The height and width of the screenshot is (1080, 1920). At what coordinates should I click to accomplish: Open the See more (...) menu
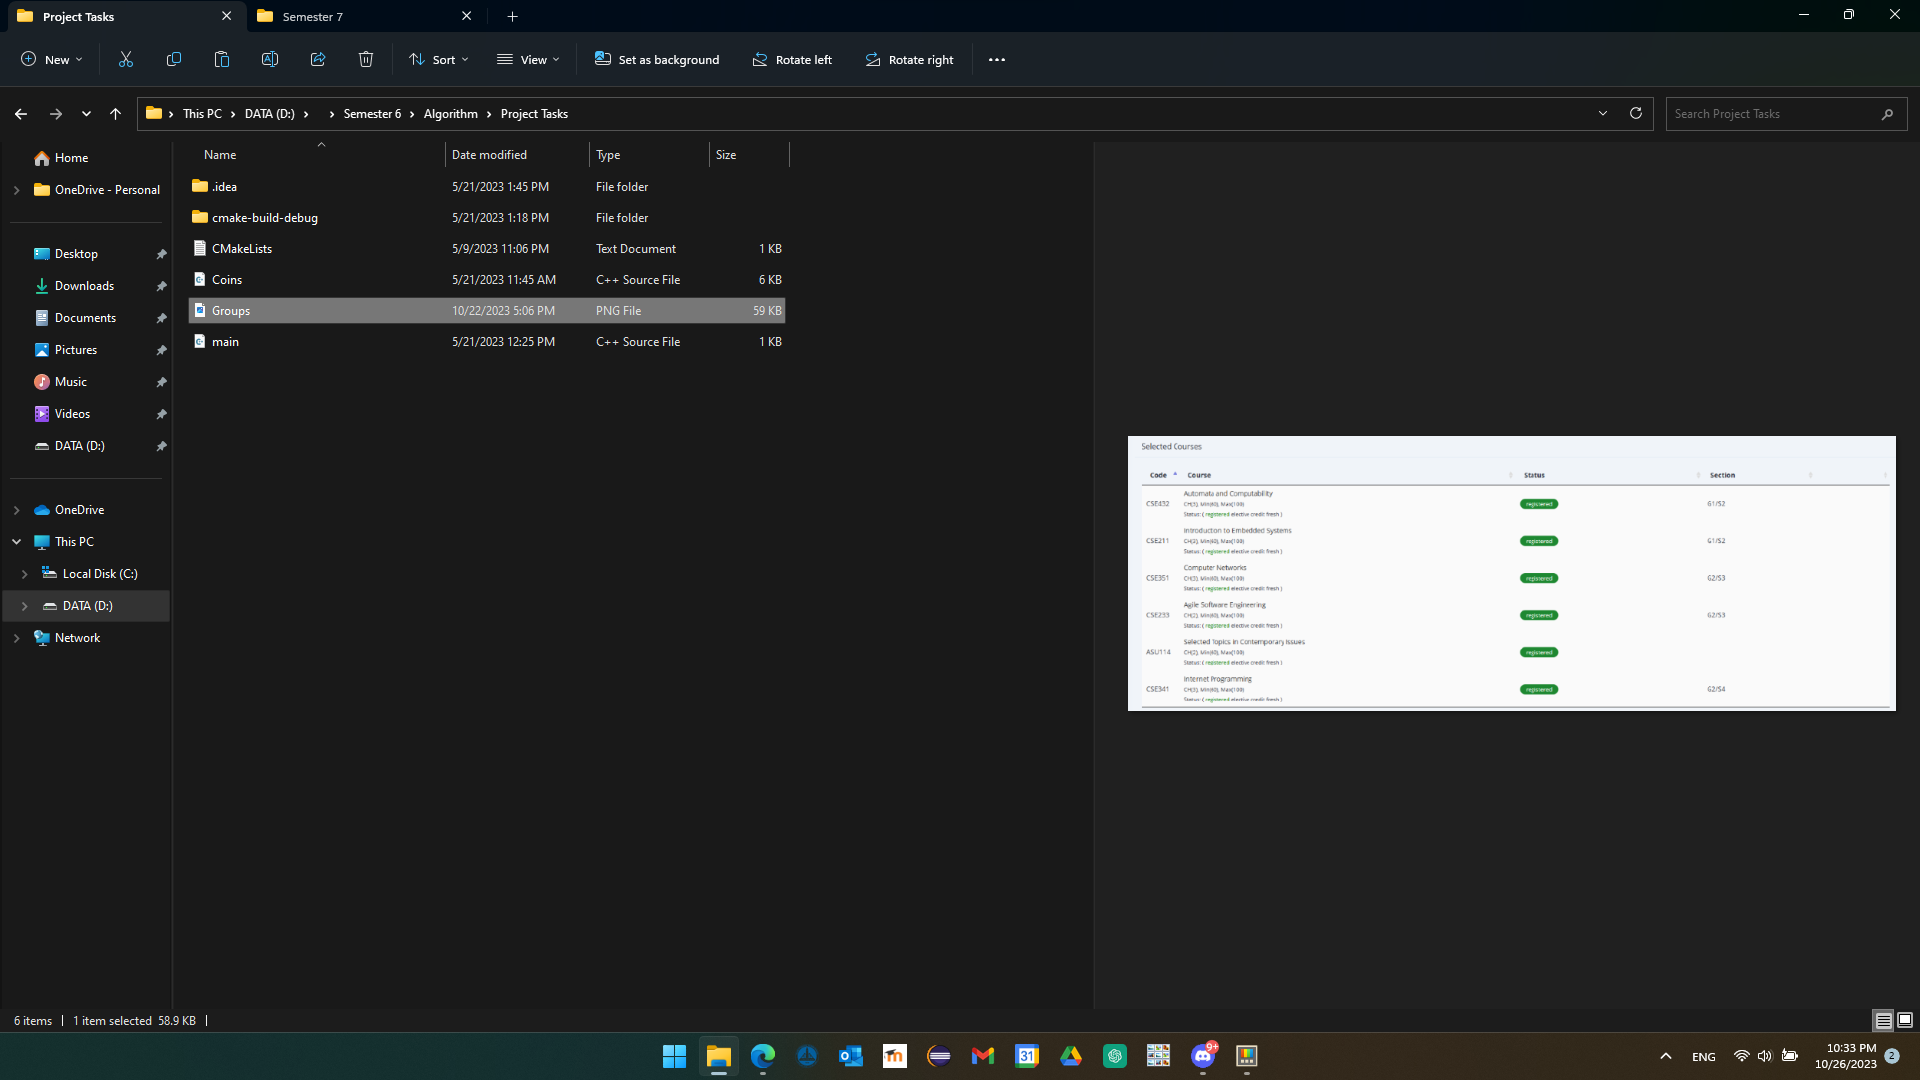point(996,59)
